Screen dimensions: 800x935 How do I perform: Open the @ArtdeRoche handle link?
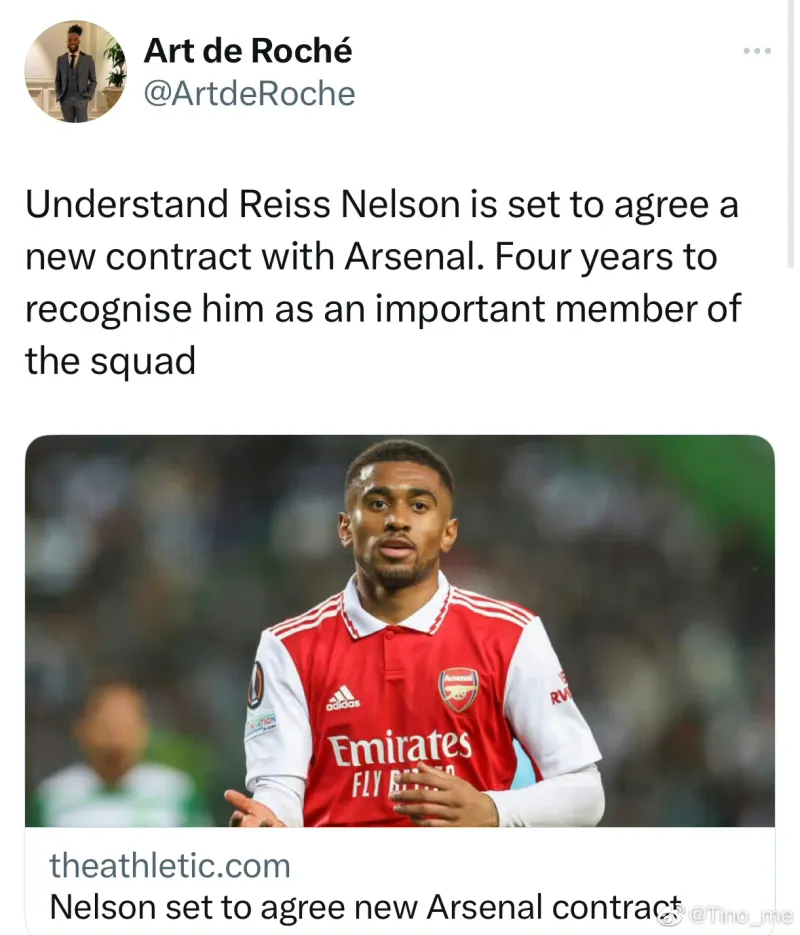250,94
